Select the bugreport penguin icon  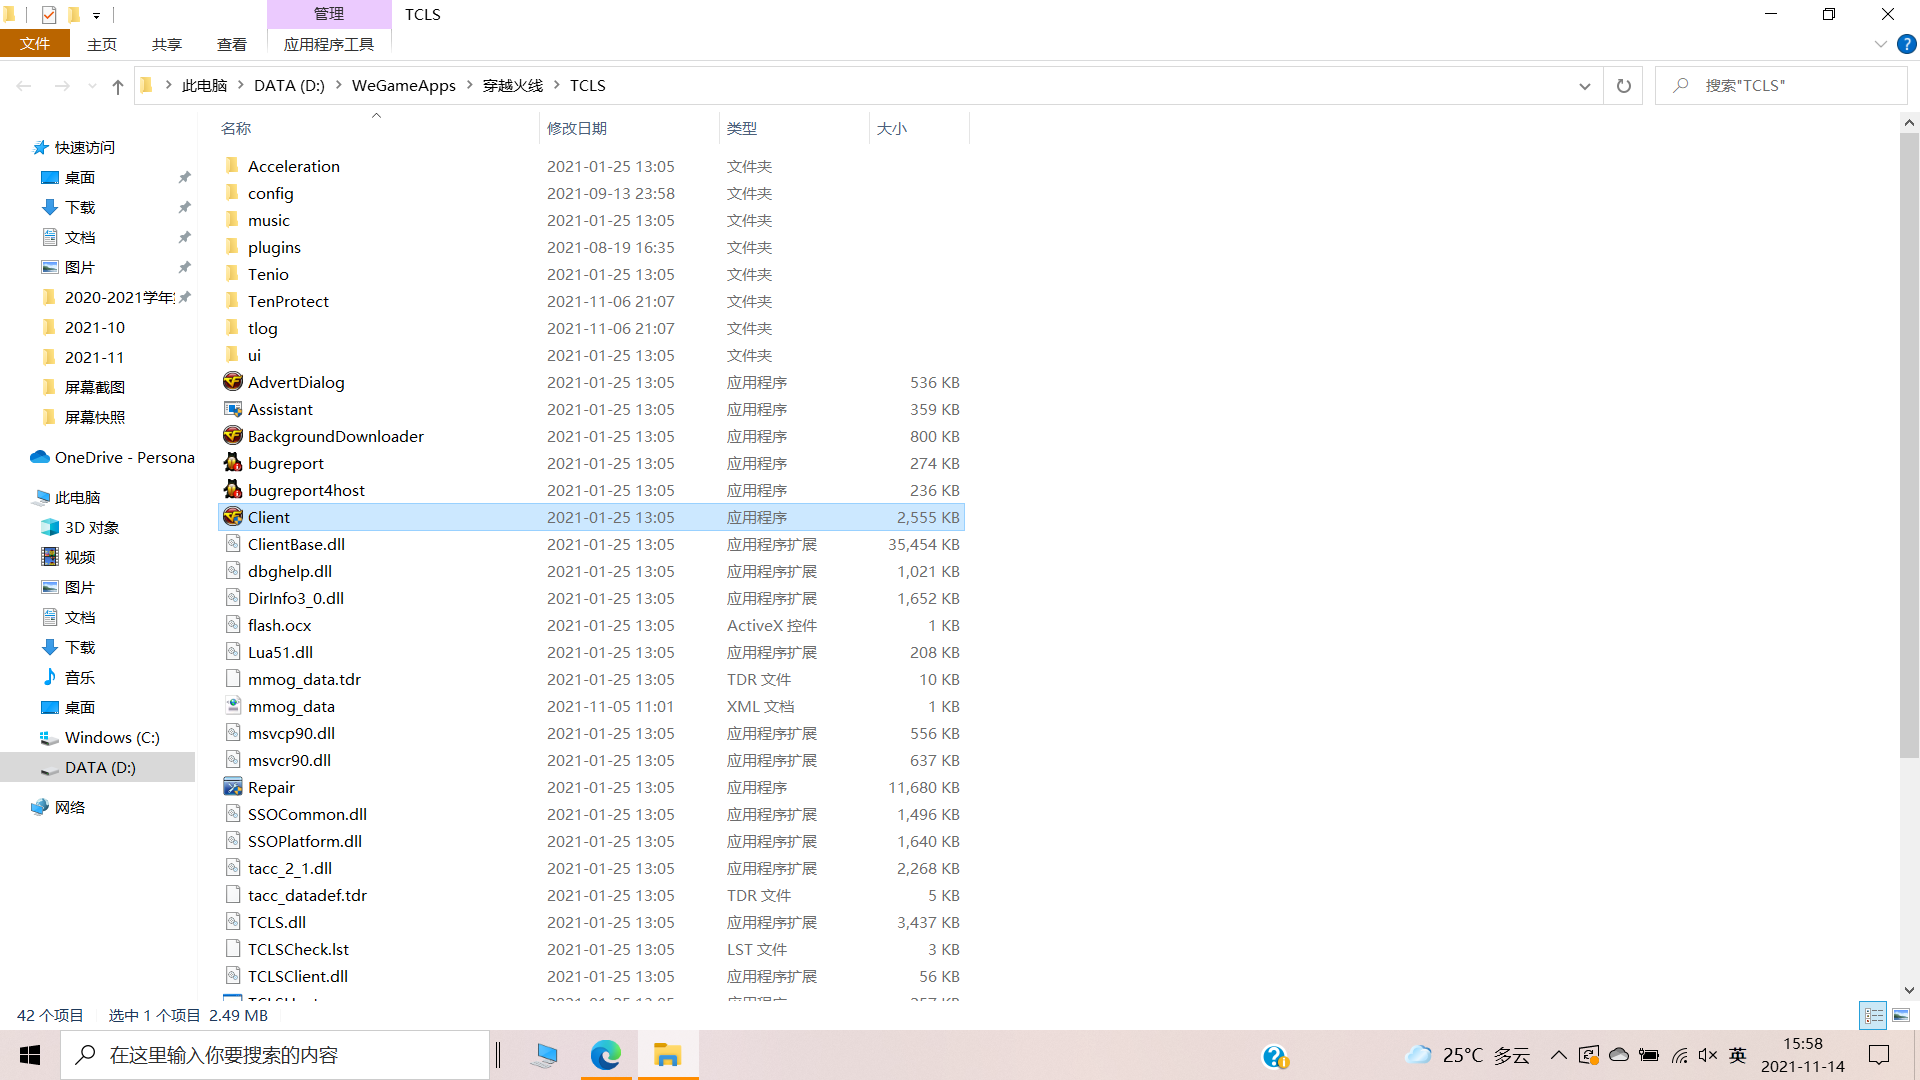click(233, 463)
